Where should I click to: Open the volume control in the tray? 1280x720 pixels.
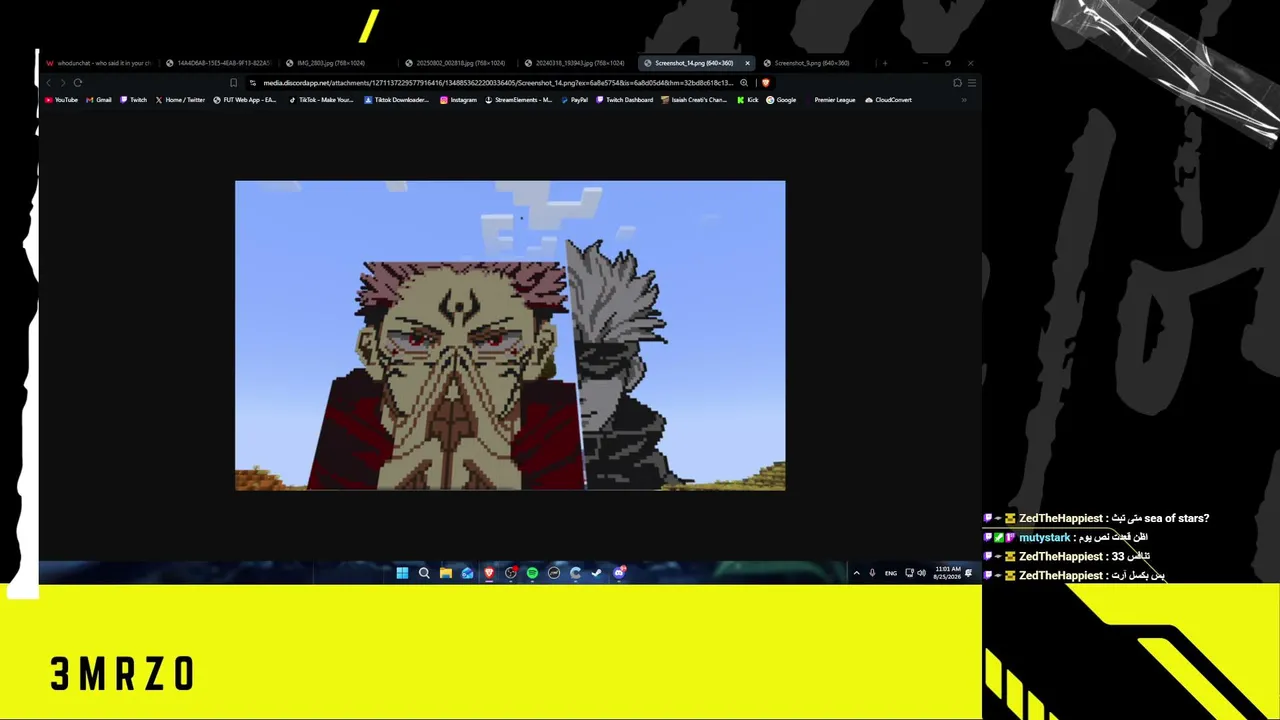921,573
